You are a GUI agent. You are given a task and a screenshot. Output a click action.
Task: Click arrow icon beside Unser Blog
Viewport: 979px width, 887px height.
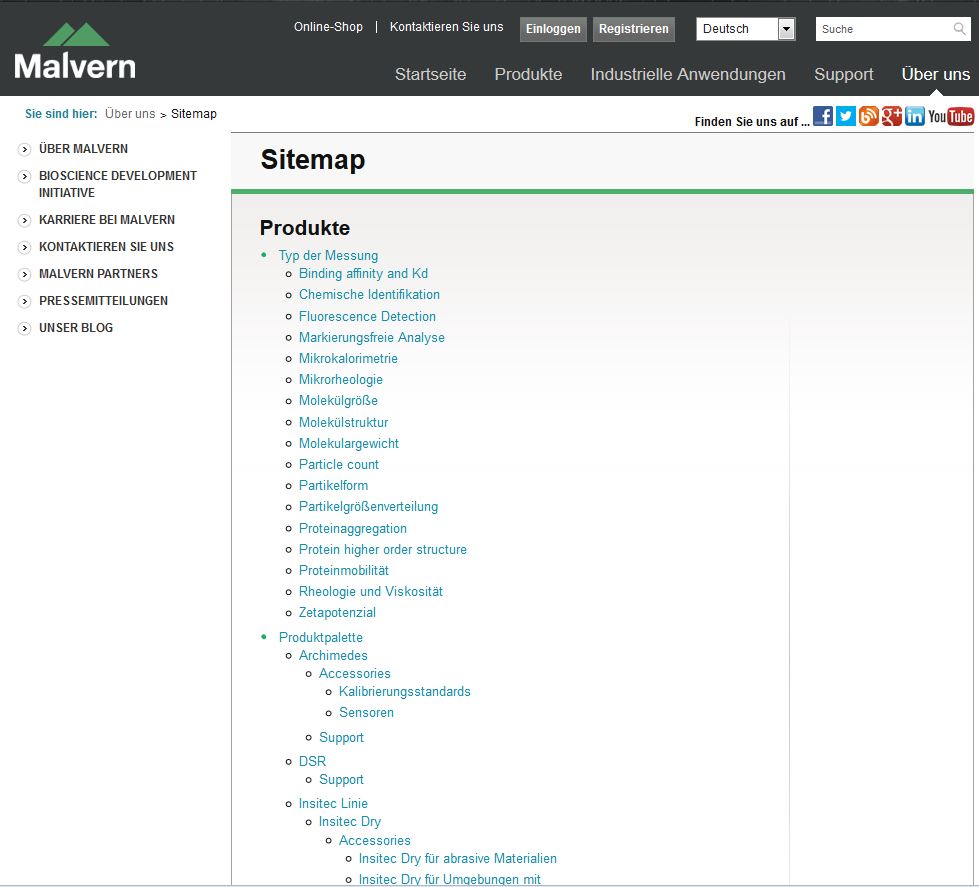click(24, 328)
